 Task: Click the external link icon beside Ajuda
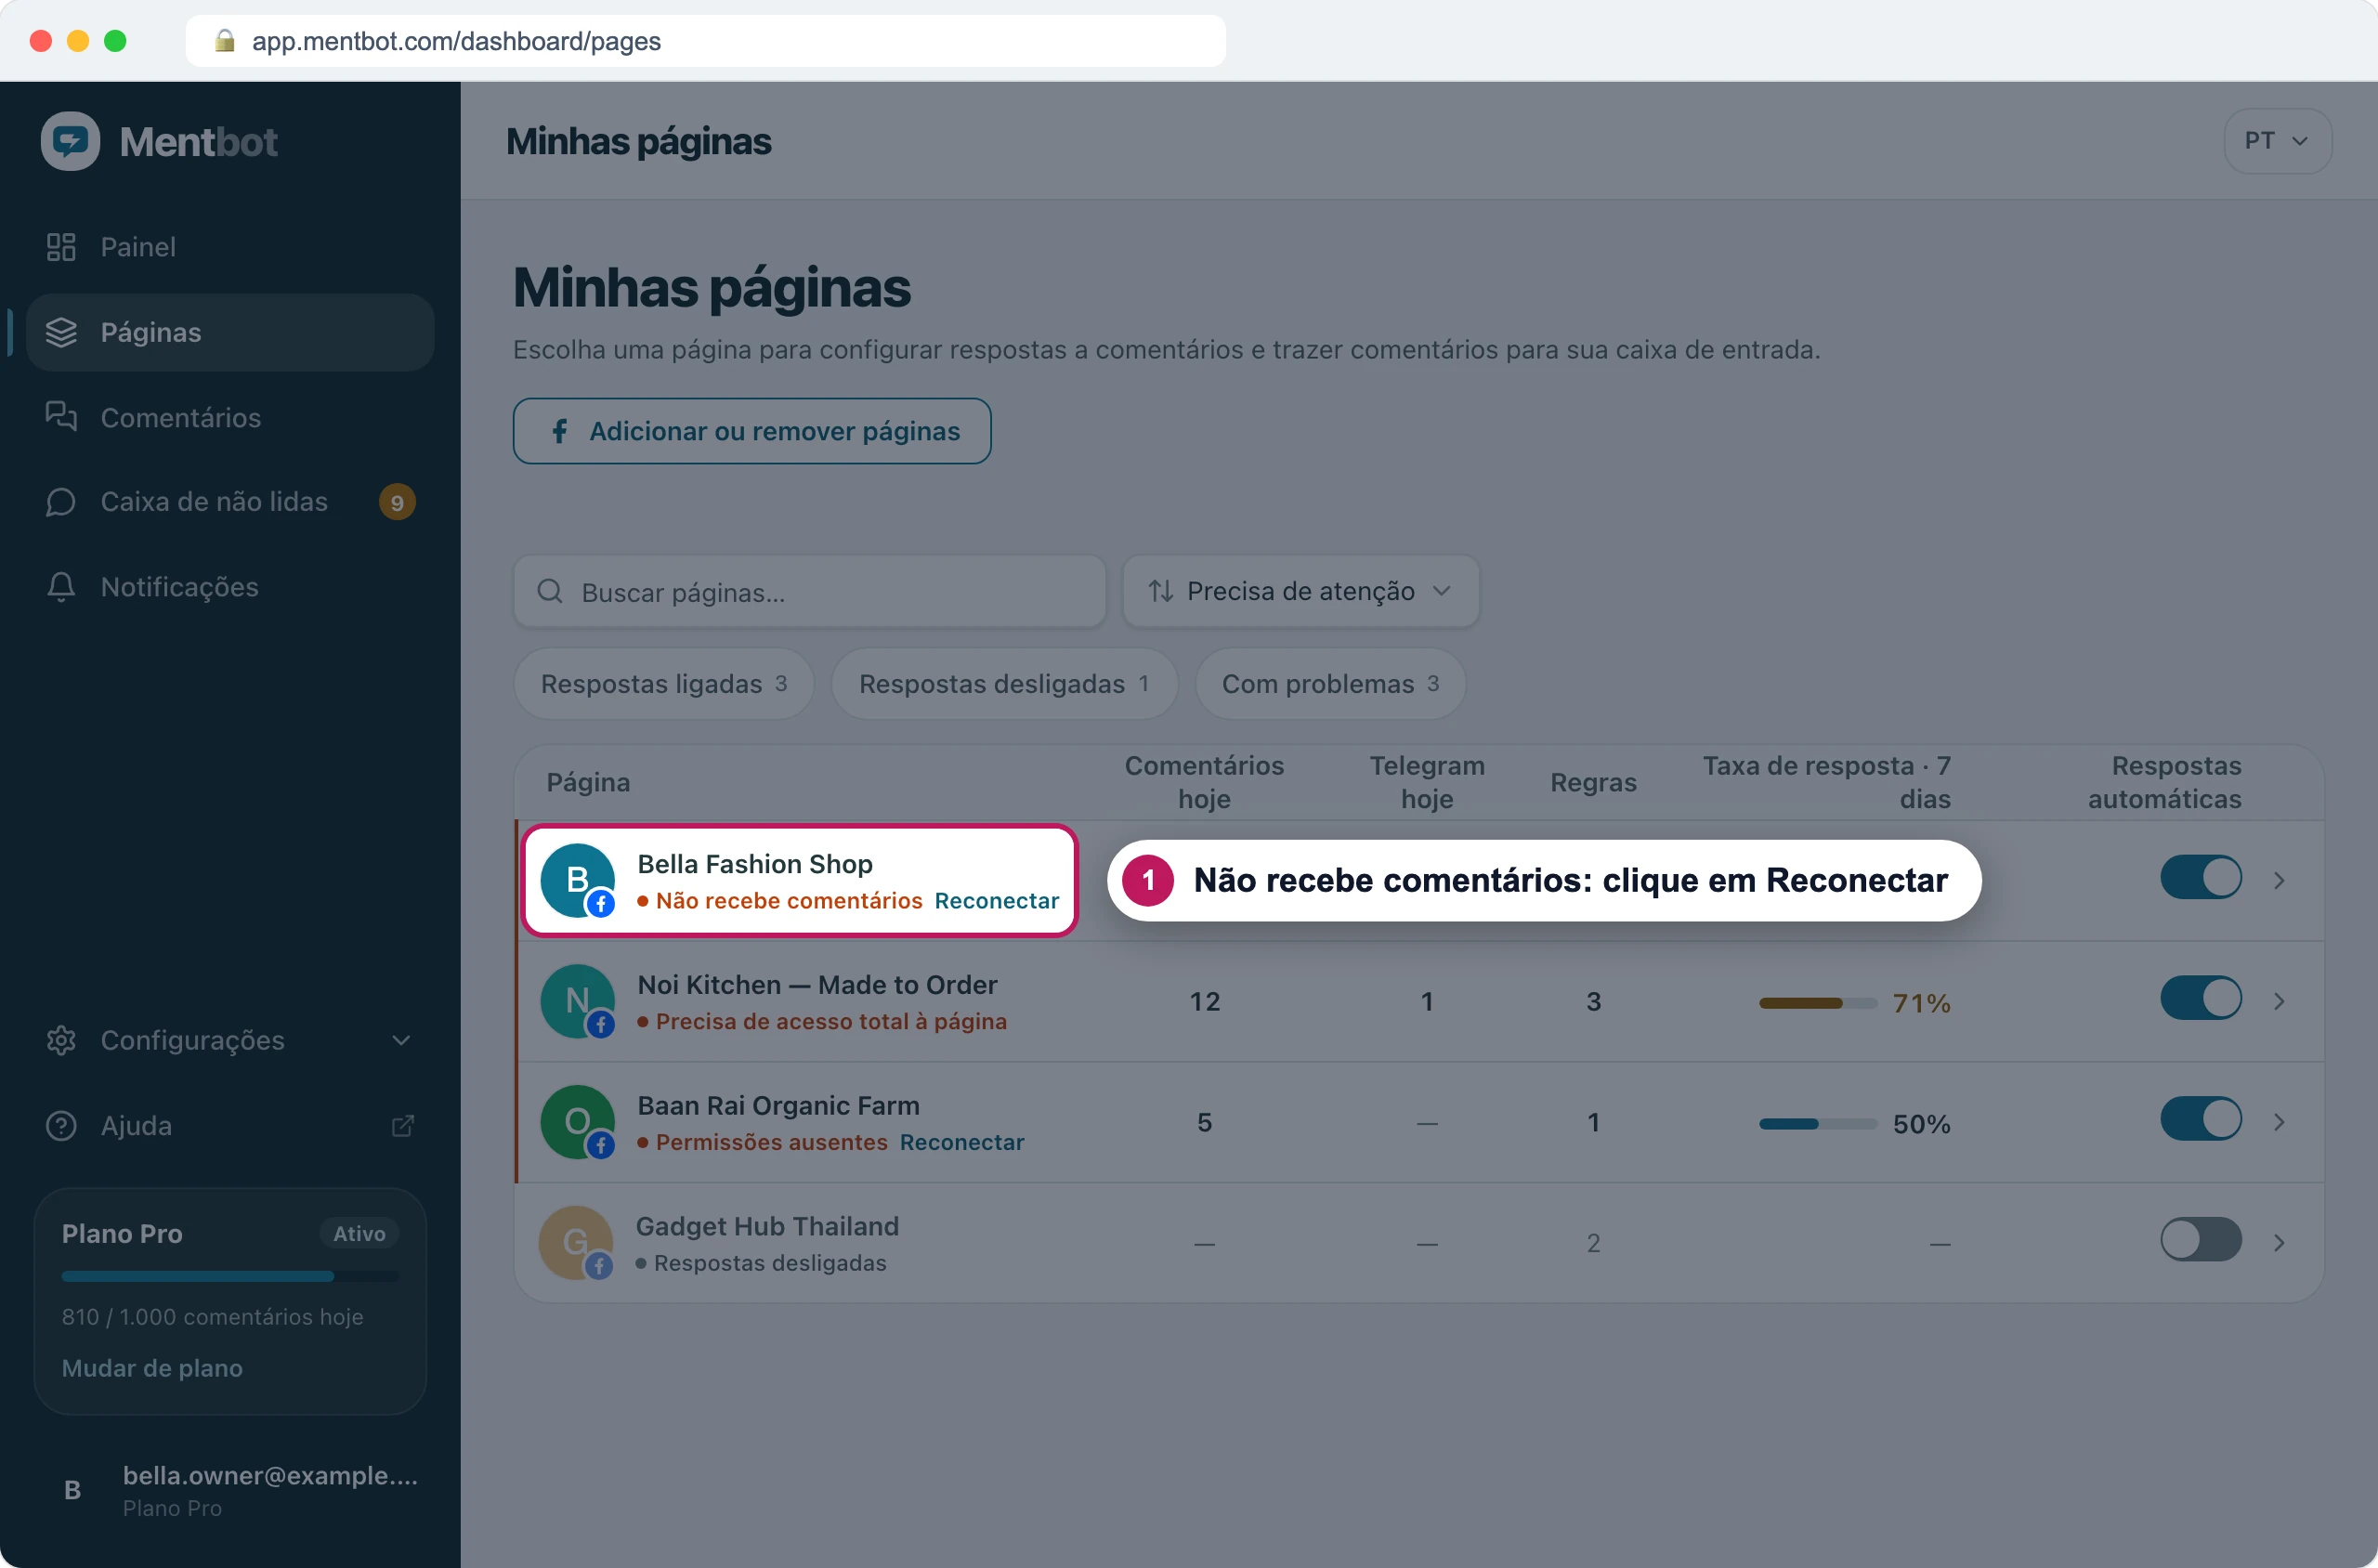[x=402, y=1126]
